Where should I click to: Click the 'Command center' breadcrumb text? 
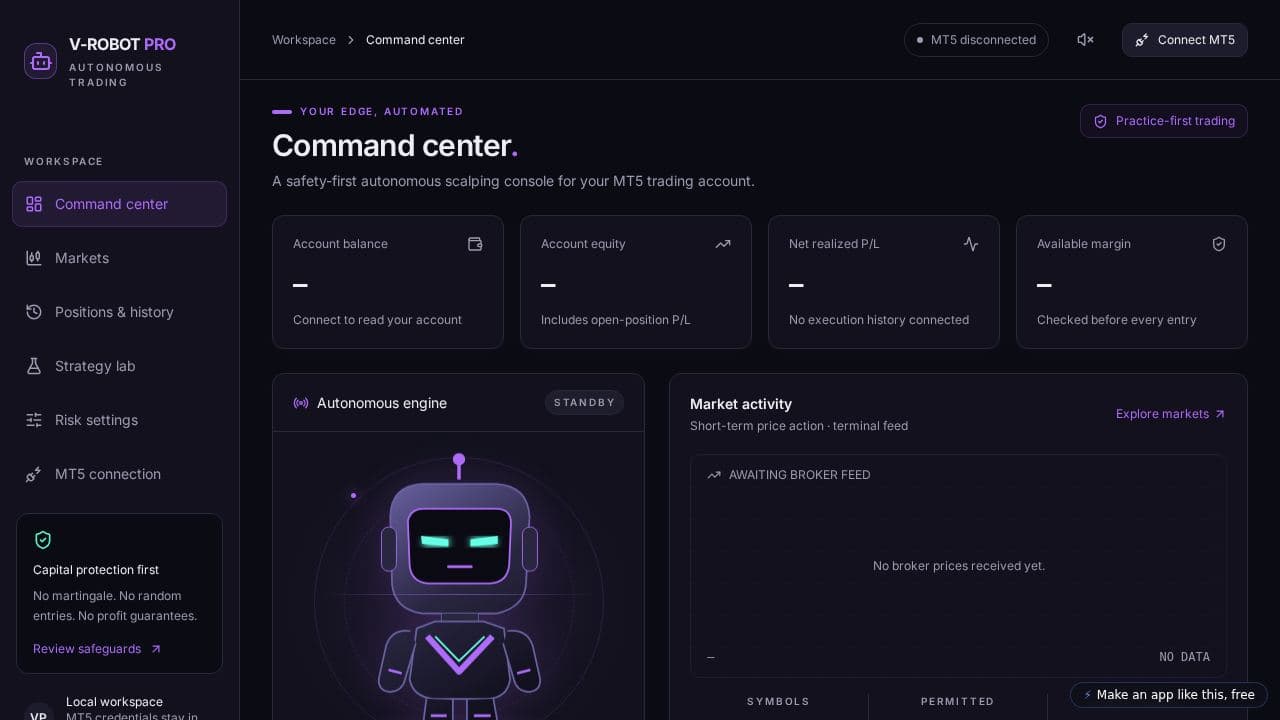coord(415,40)
